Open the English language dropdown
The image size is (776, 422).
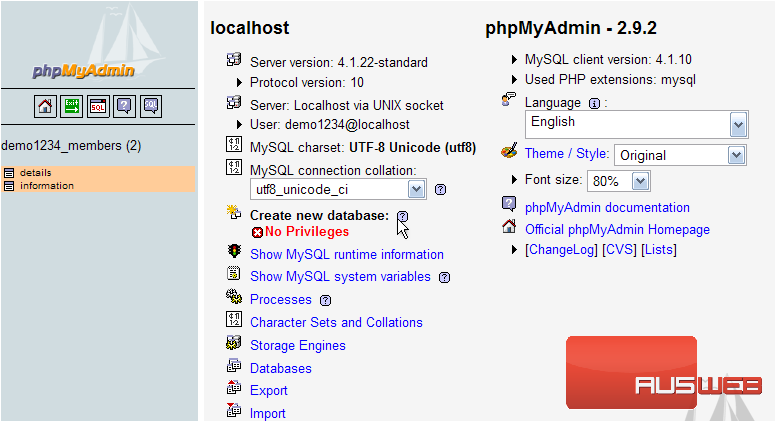coord(636,124)
